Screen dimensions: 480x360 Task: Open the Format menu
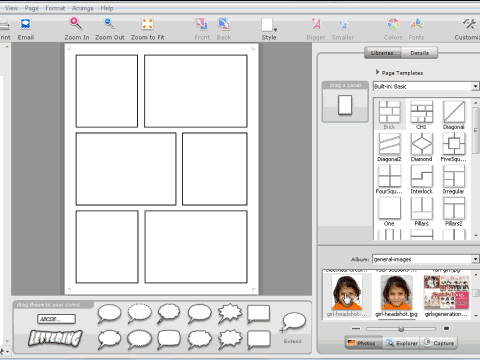pyautogui.click(x=55, y=8)
